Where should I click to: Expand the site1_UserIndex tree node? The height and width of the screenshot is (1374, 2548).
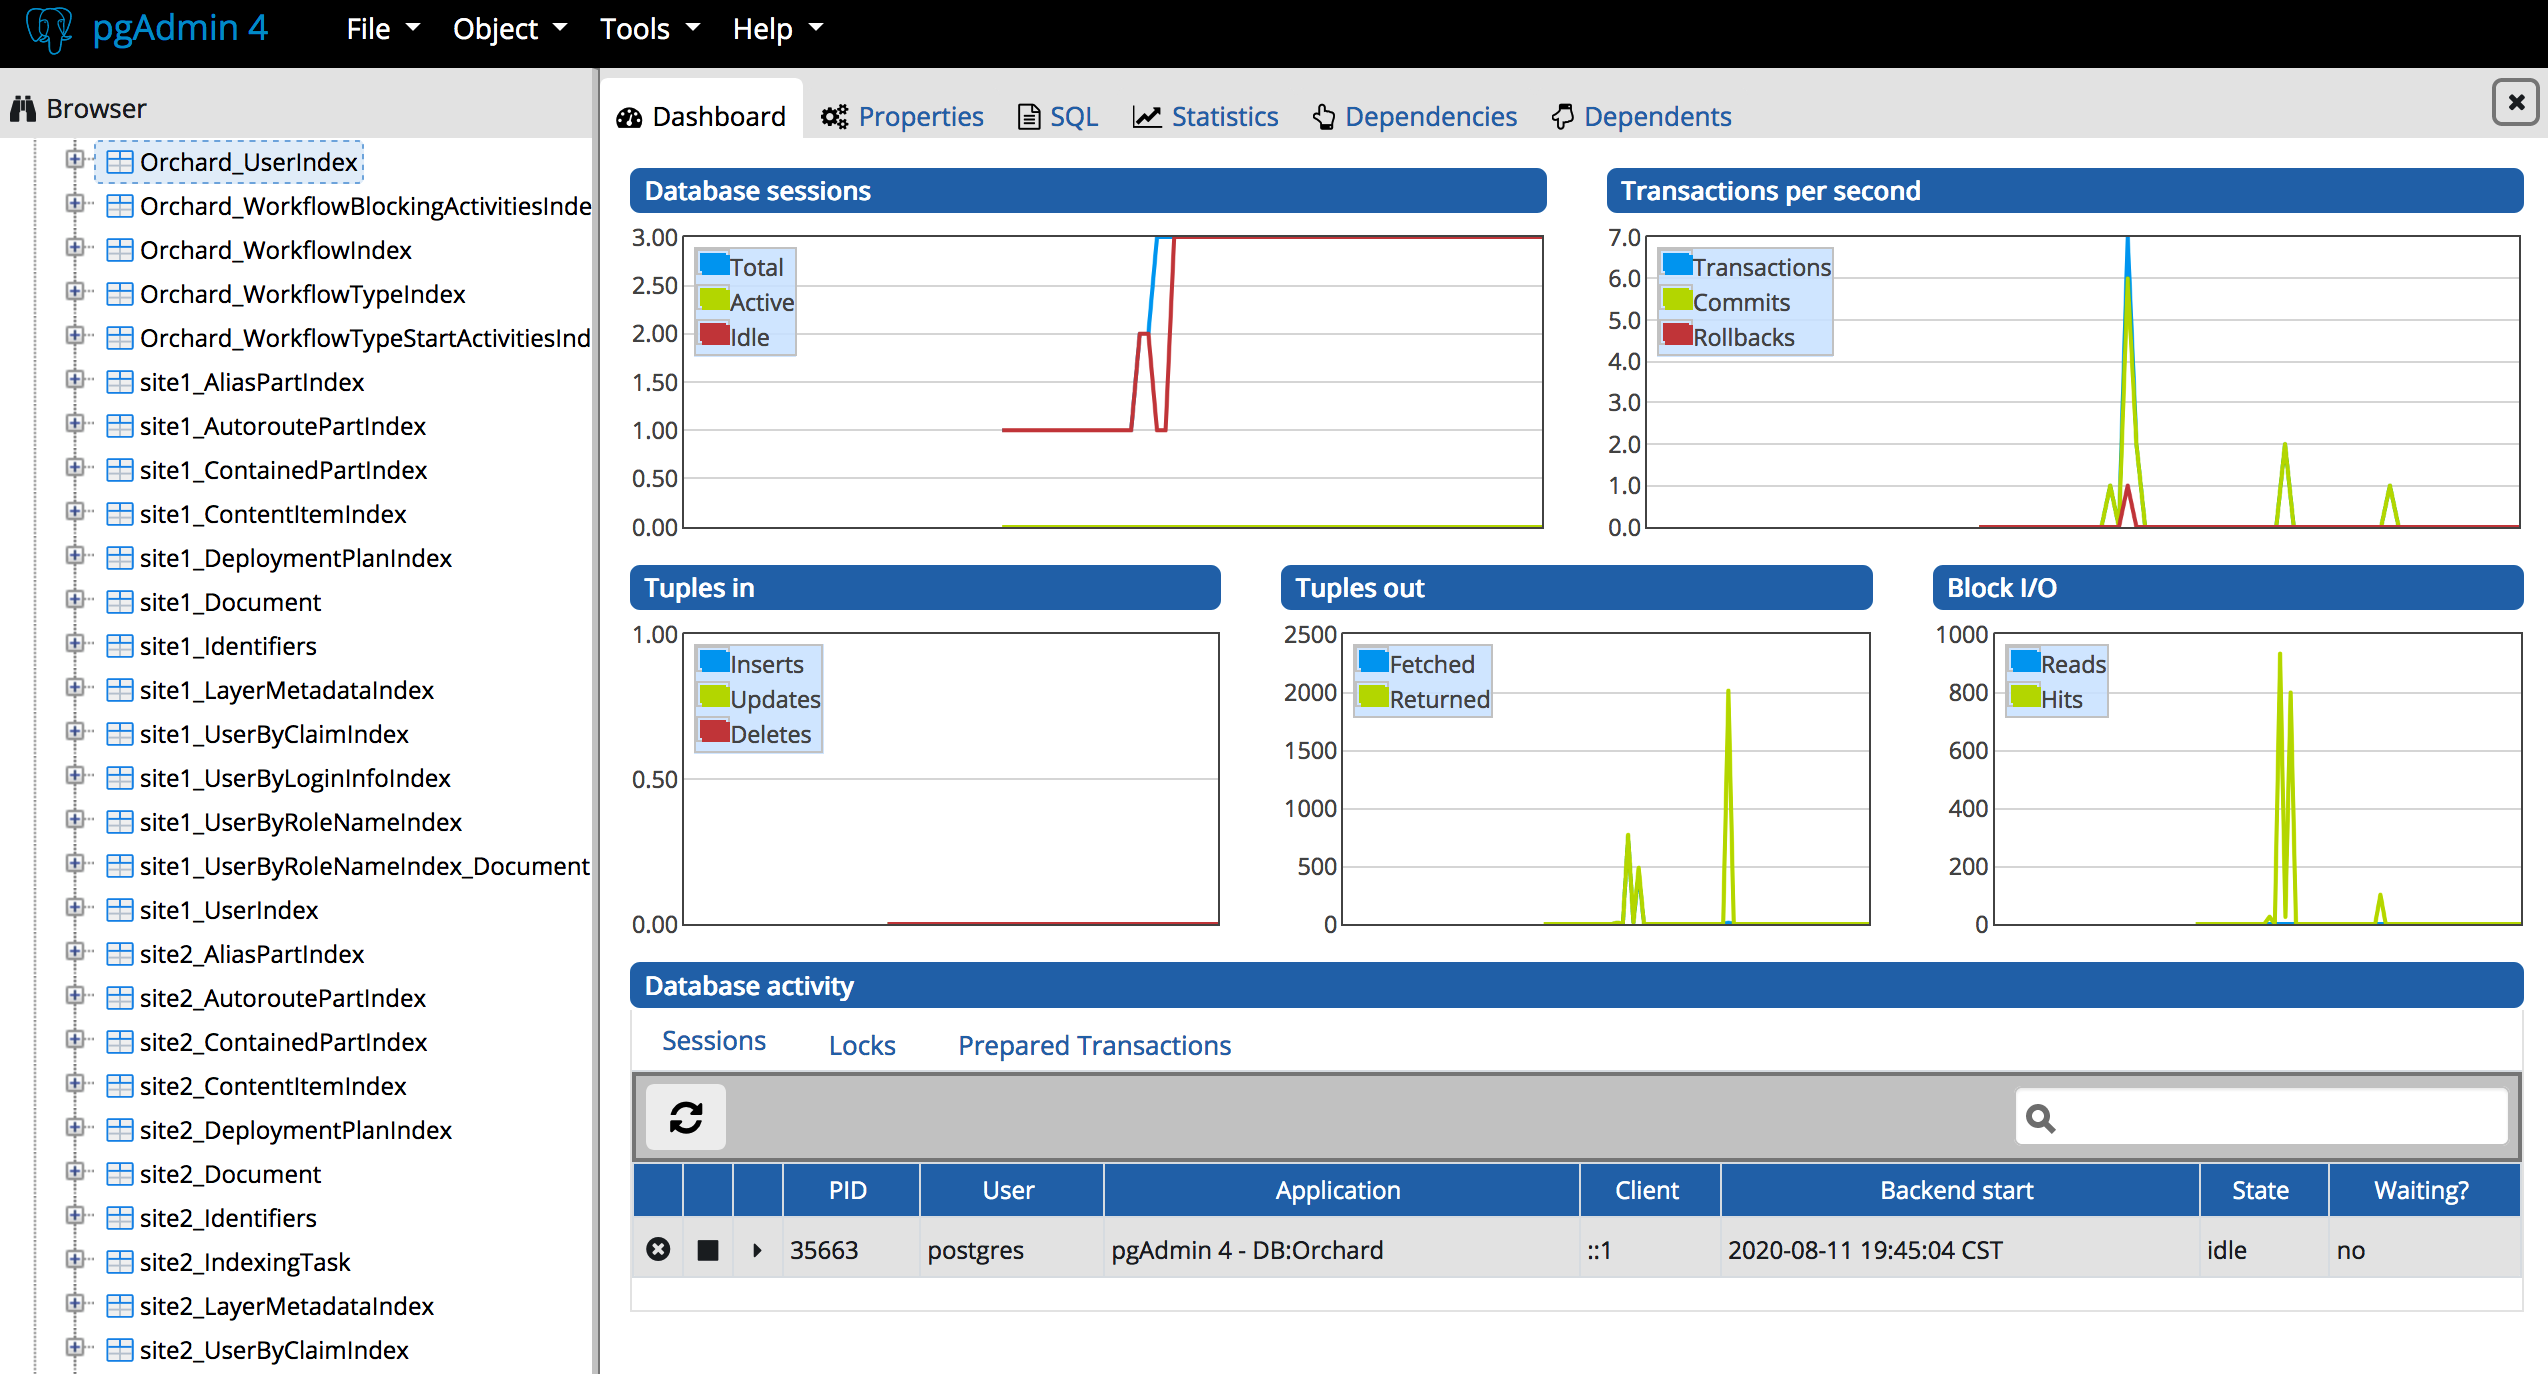point(74,908)
